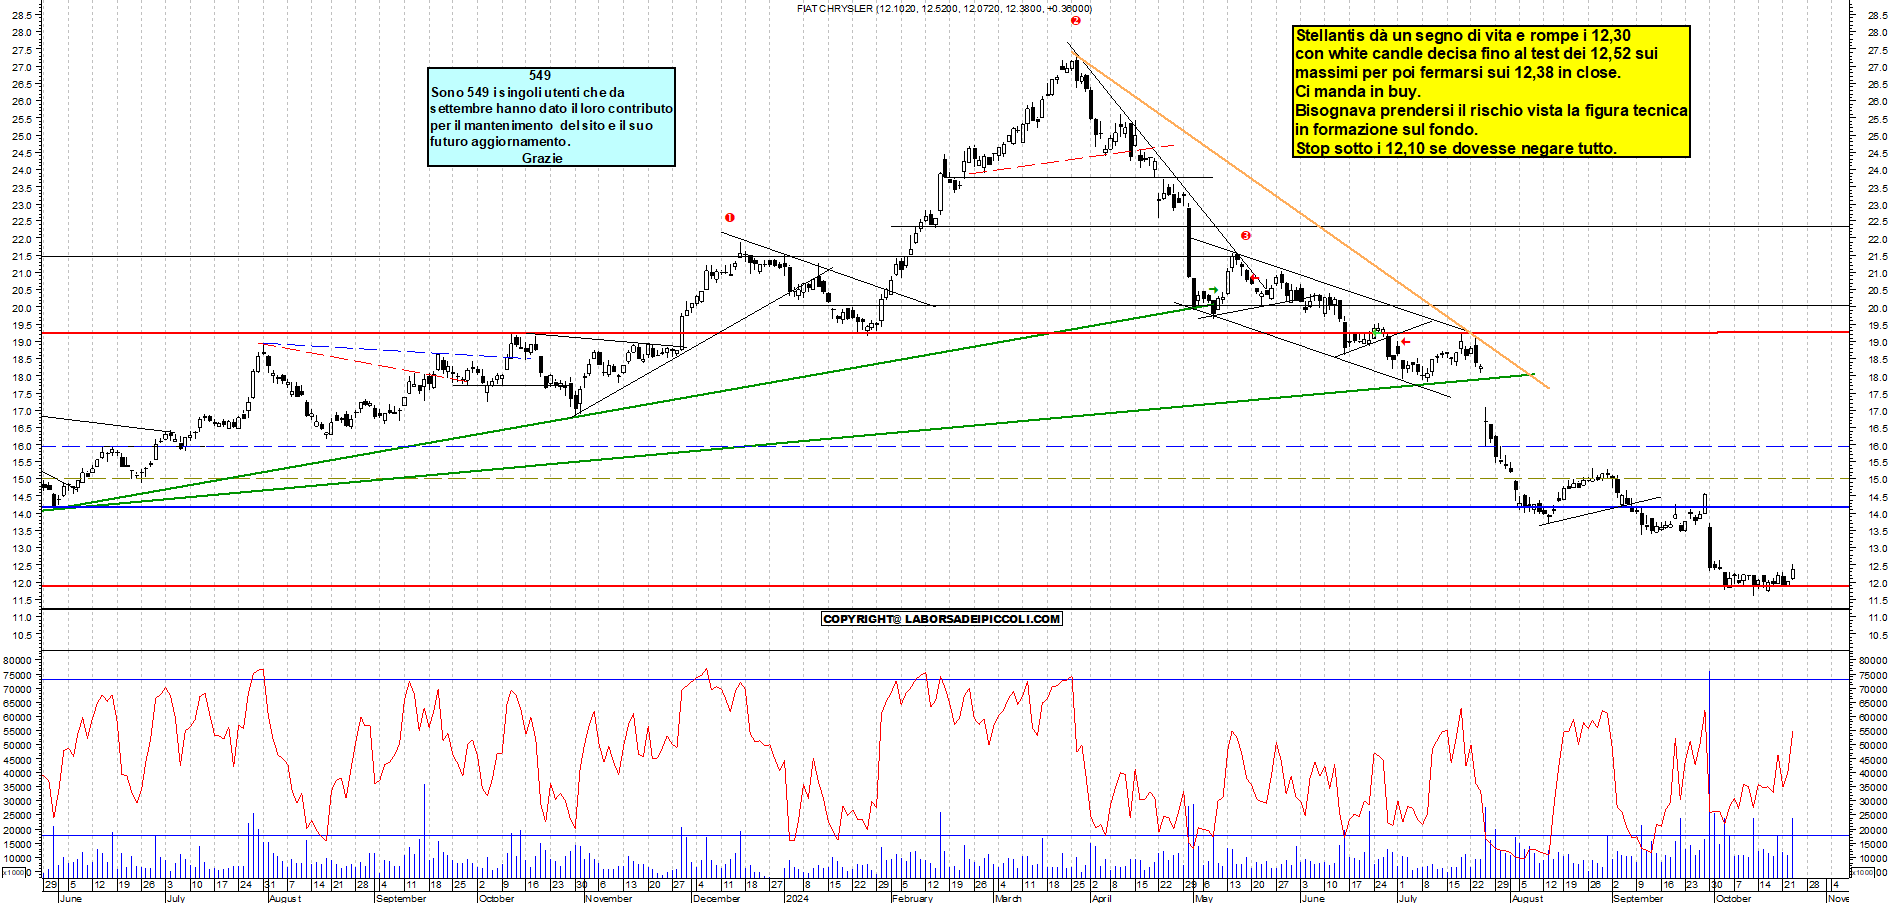Click 'Bisognava prendersi il rischio' line
This screenshot has width=1890, height=903.
(1491, 111)
